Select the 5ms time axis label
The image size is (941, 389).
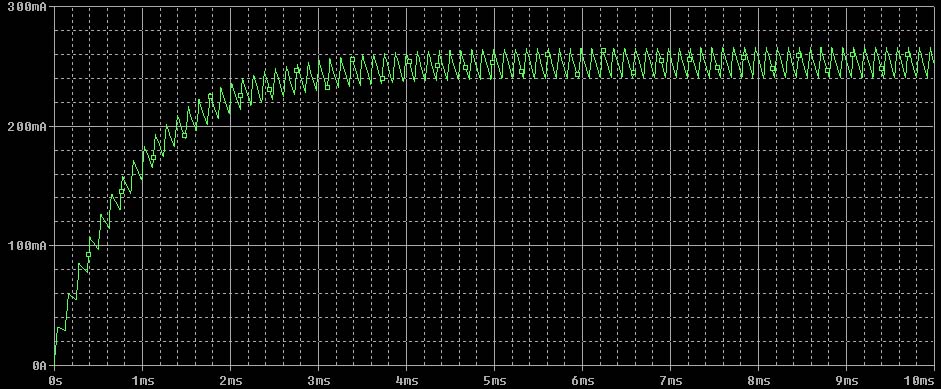pyautogui.click(x=494, y=381)
